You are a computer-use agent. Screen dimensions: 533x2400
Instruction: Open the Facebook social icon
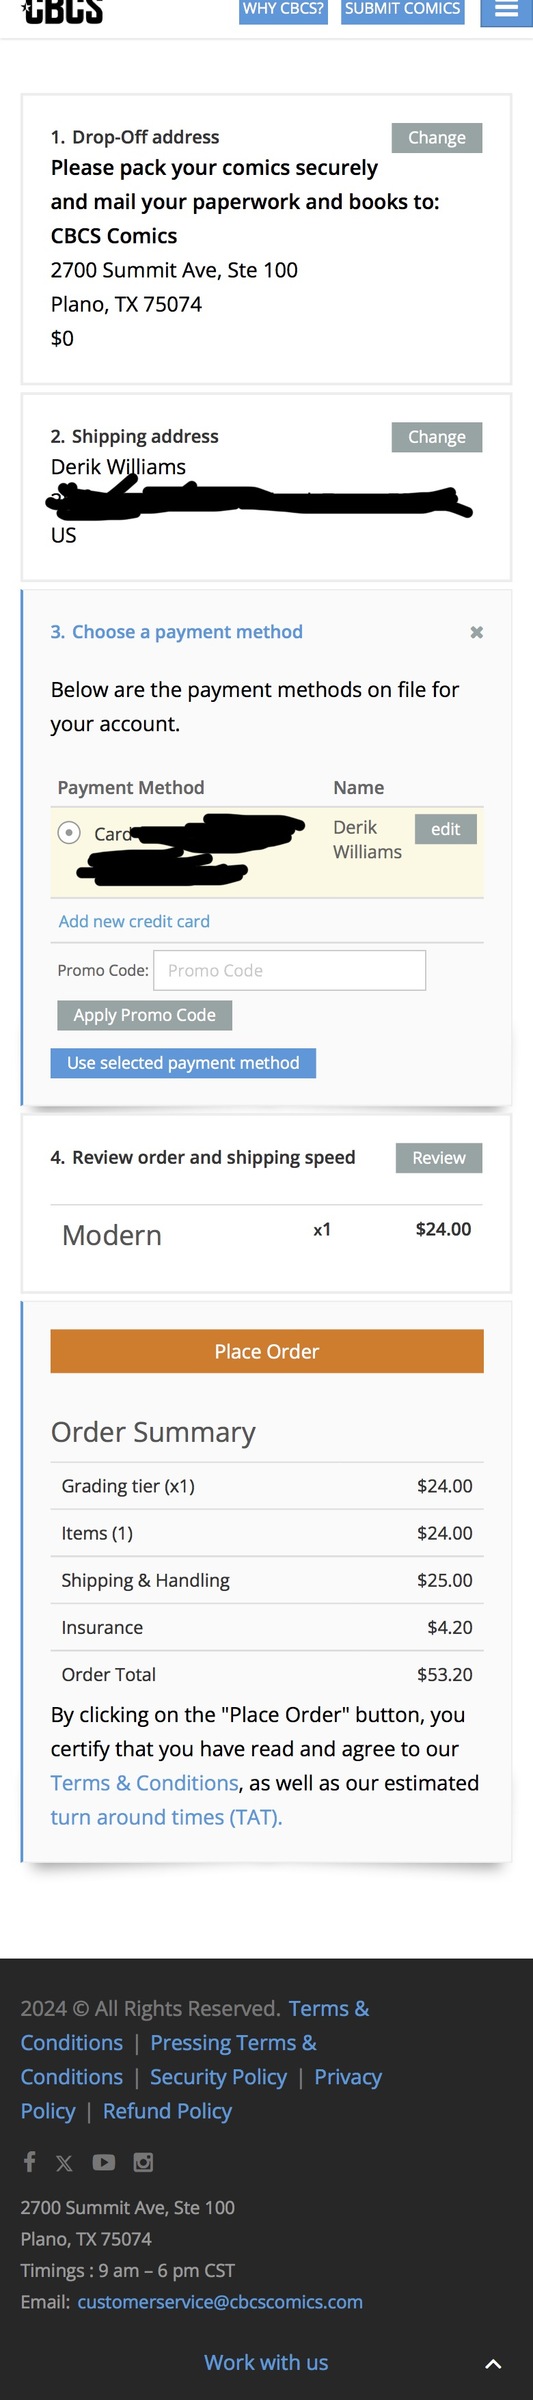click(x=30, y=2162)
